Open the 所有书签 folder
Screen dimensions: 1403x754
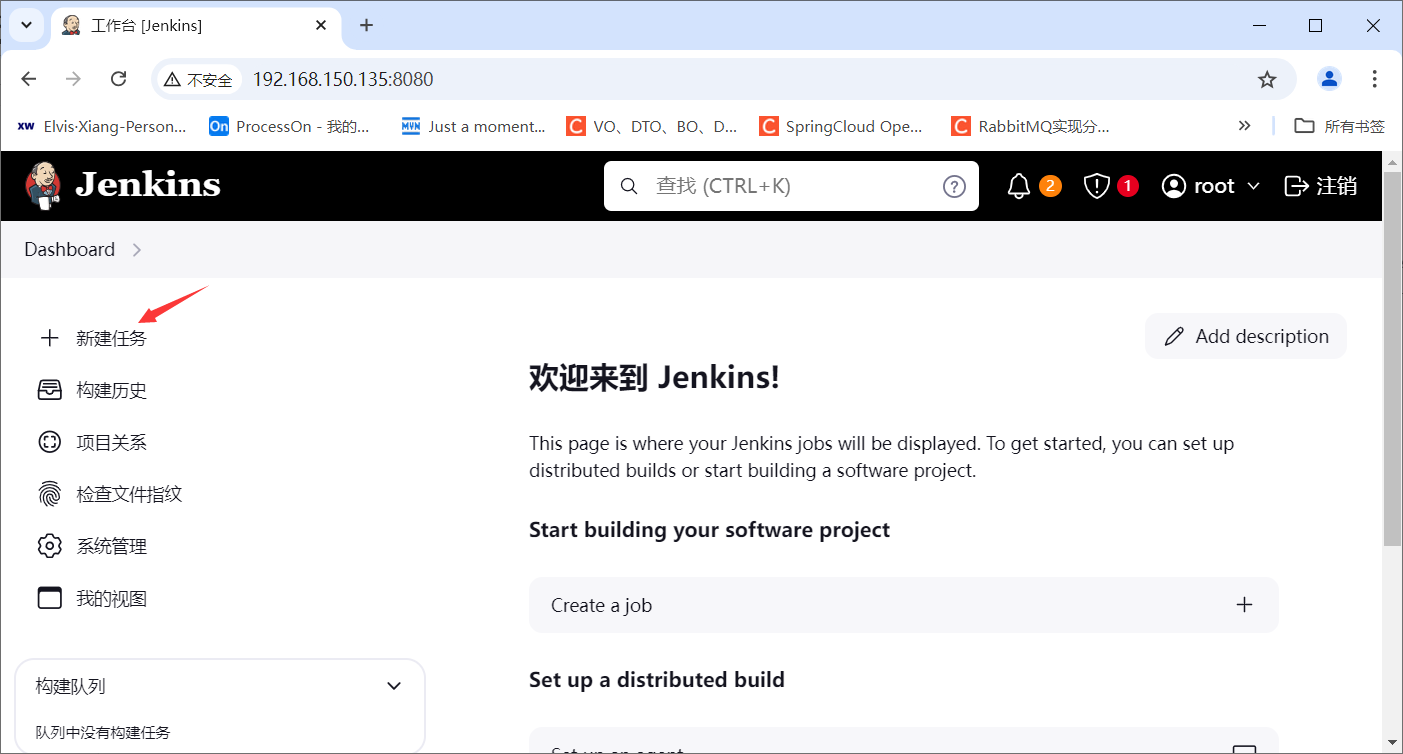click(x=1340, y=126)
